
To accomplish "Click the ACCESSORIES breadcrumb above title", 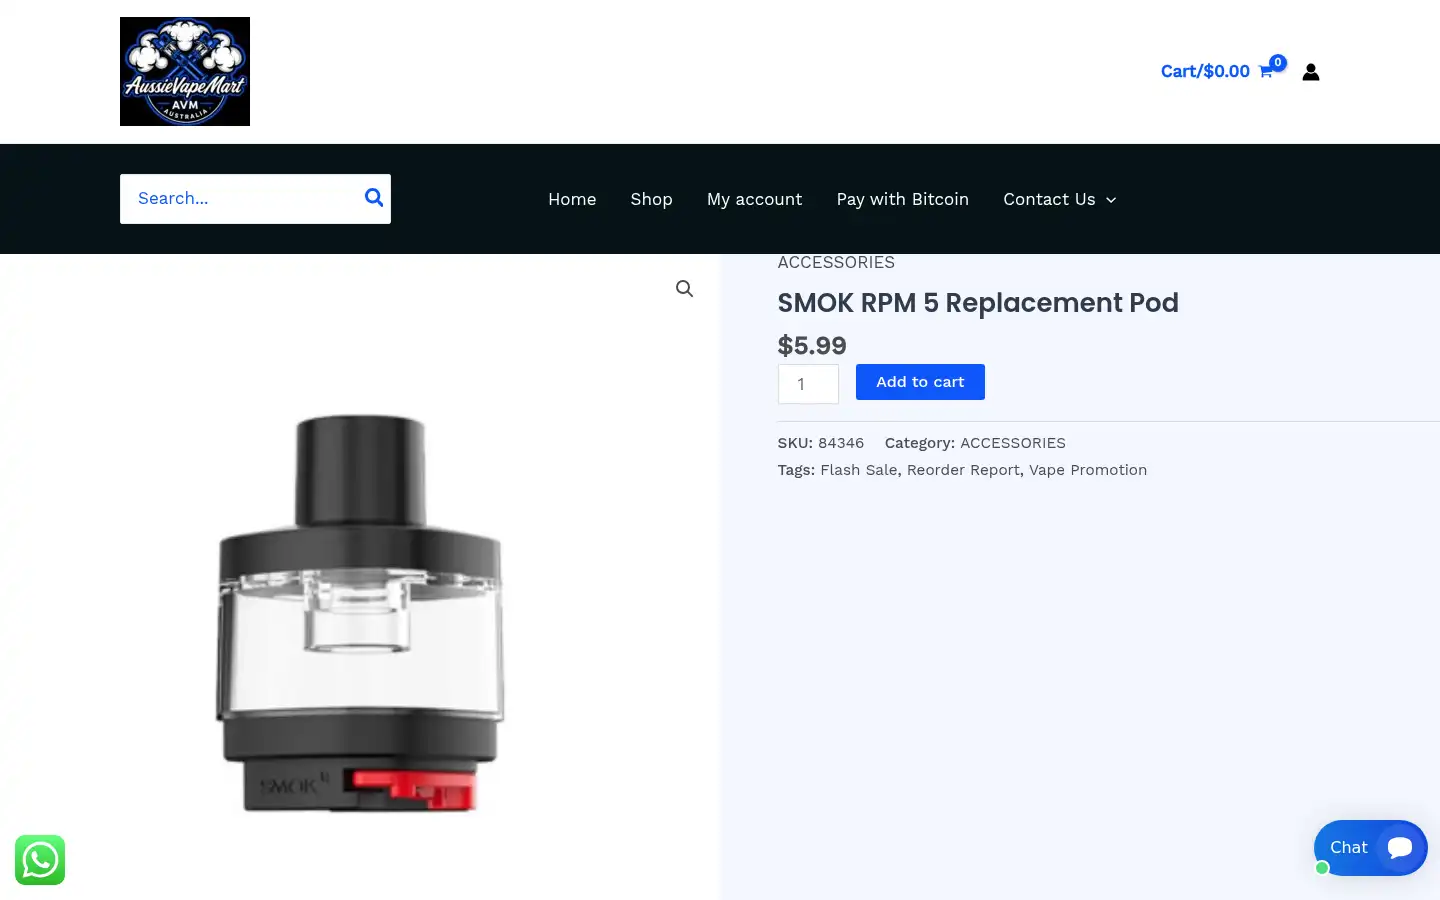I will [x=836, y=262].
